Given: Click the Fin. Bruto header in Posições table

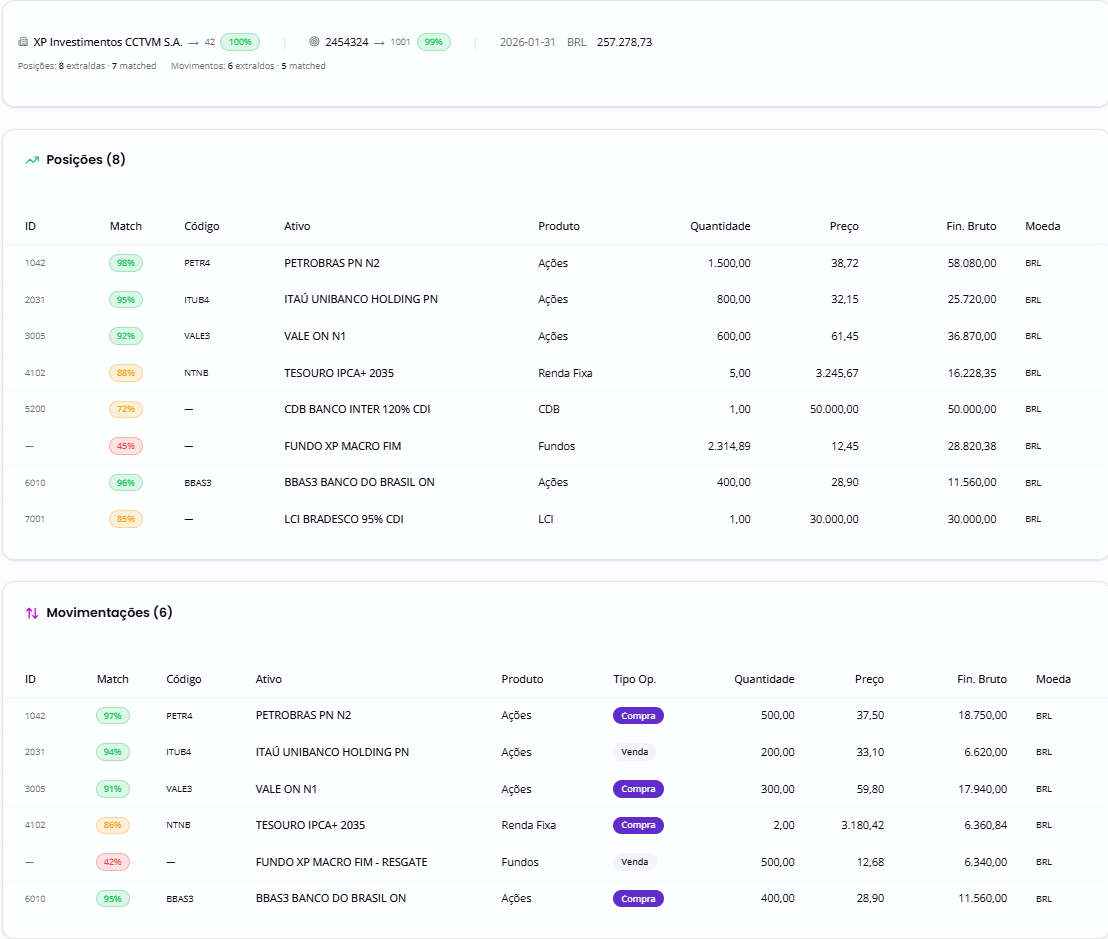Looking at the screenshot, I should [970, 226].
